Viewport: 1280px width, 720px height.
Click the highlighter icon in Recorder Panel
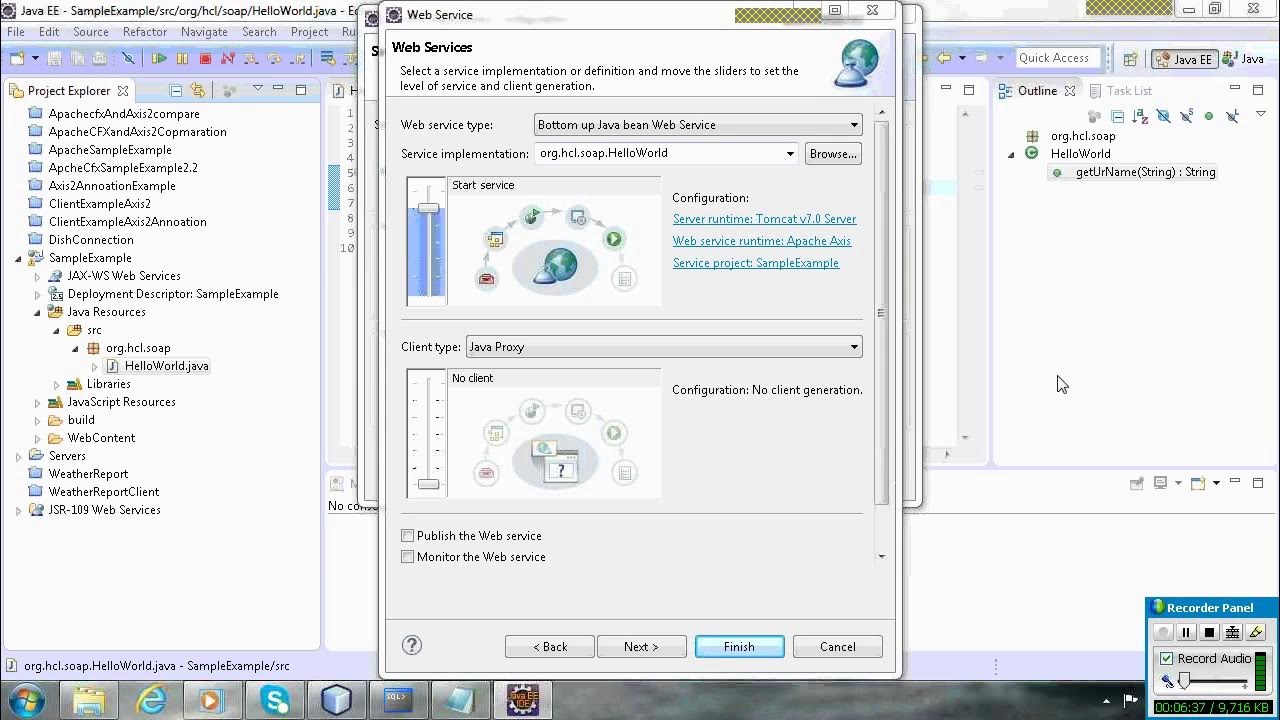pyautogui.click(x=1256, y=632)
